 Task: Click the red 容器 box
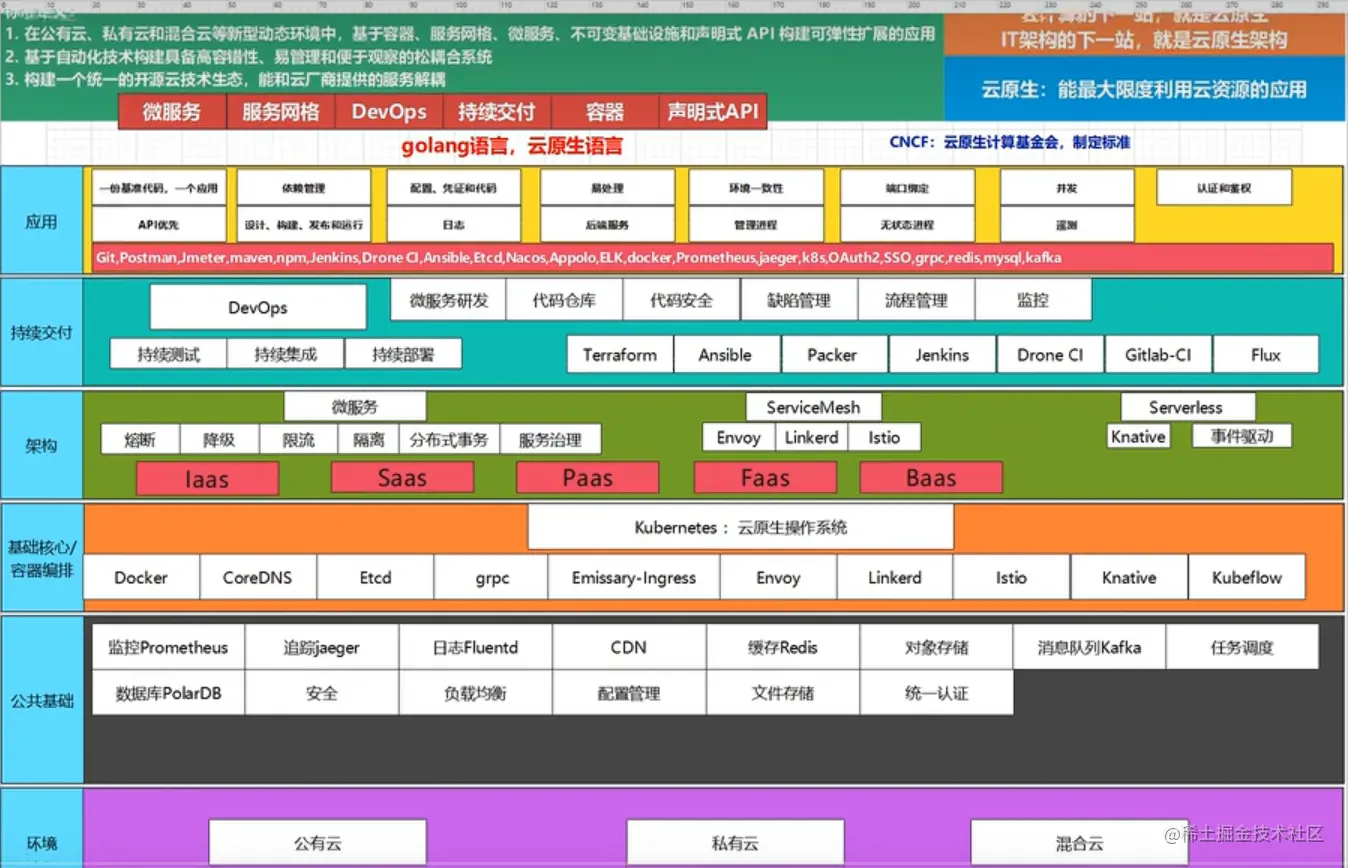605,112
